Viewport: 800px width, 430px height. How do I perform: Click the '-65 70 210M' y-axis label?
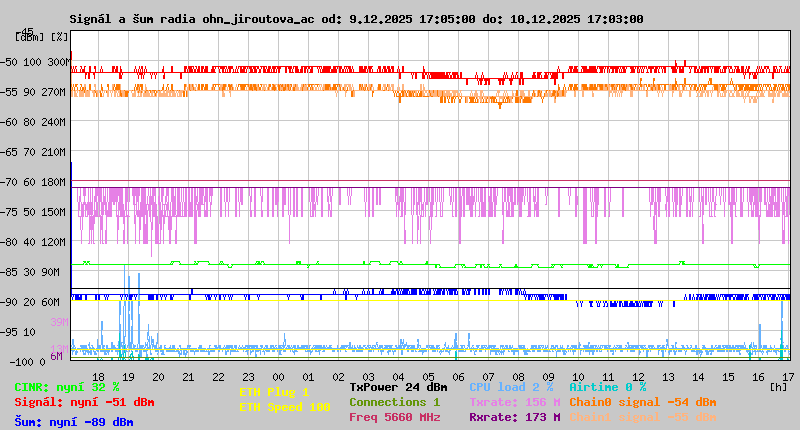33,153
